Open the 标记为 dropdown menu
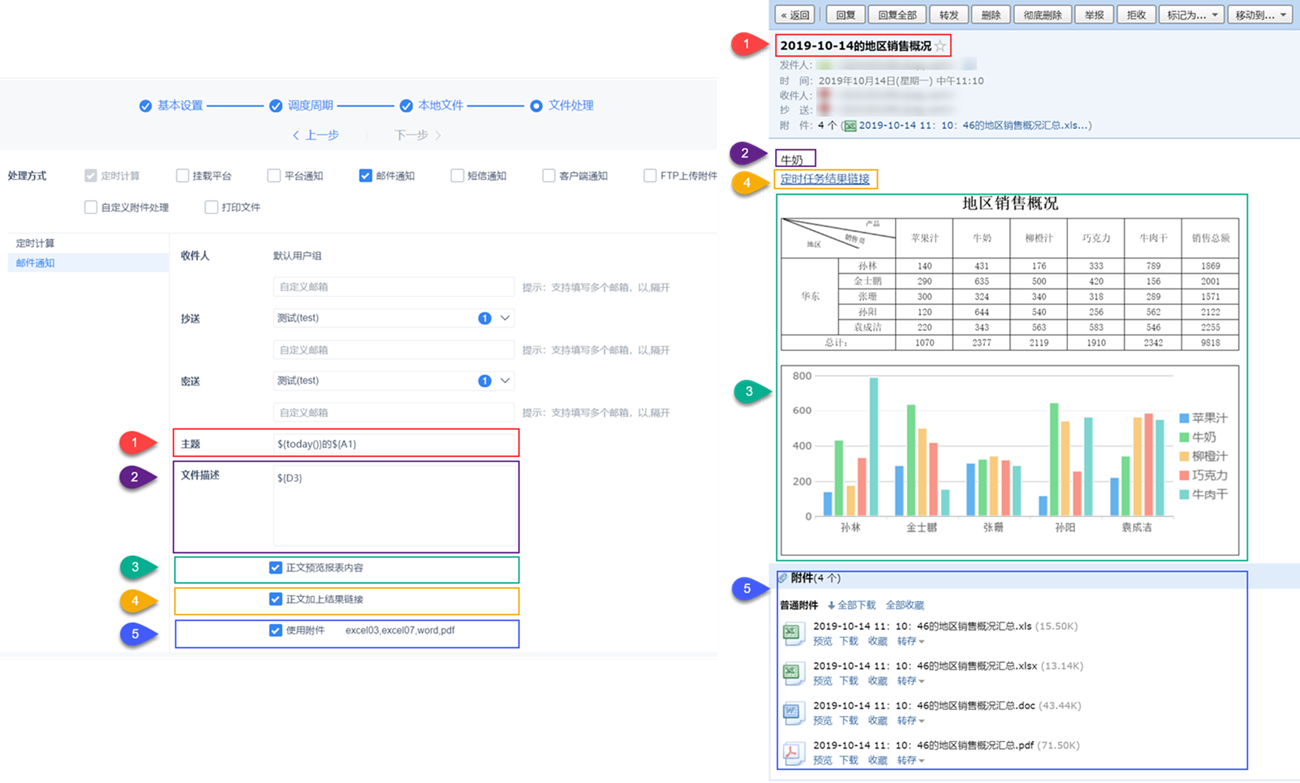The image size is (1300, 783). point(1192,15)
